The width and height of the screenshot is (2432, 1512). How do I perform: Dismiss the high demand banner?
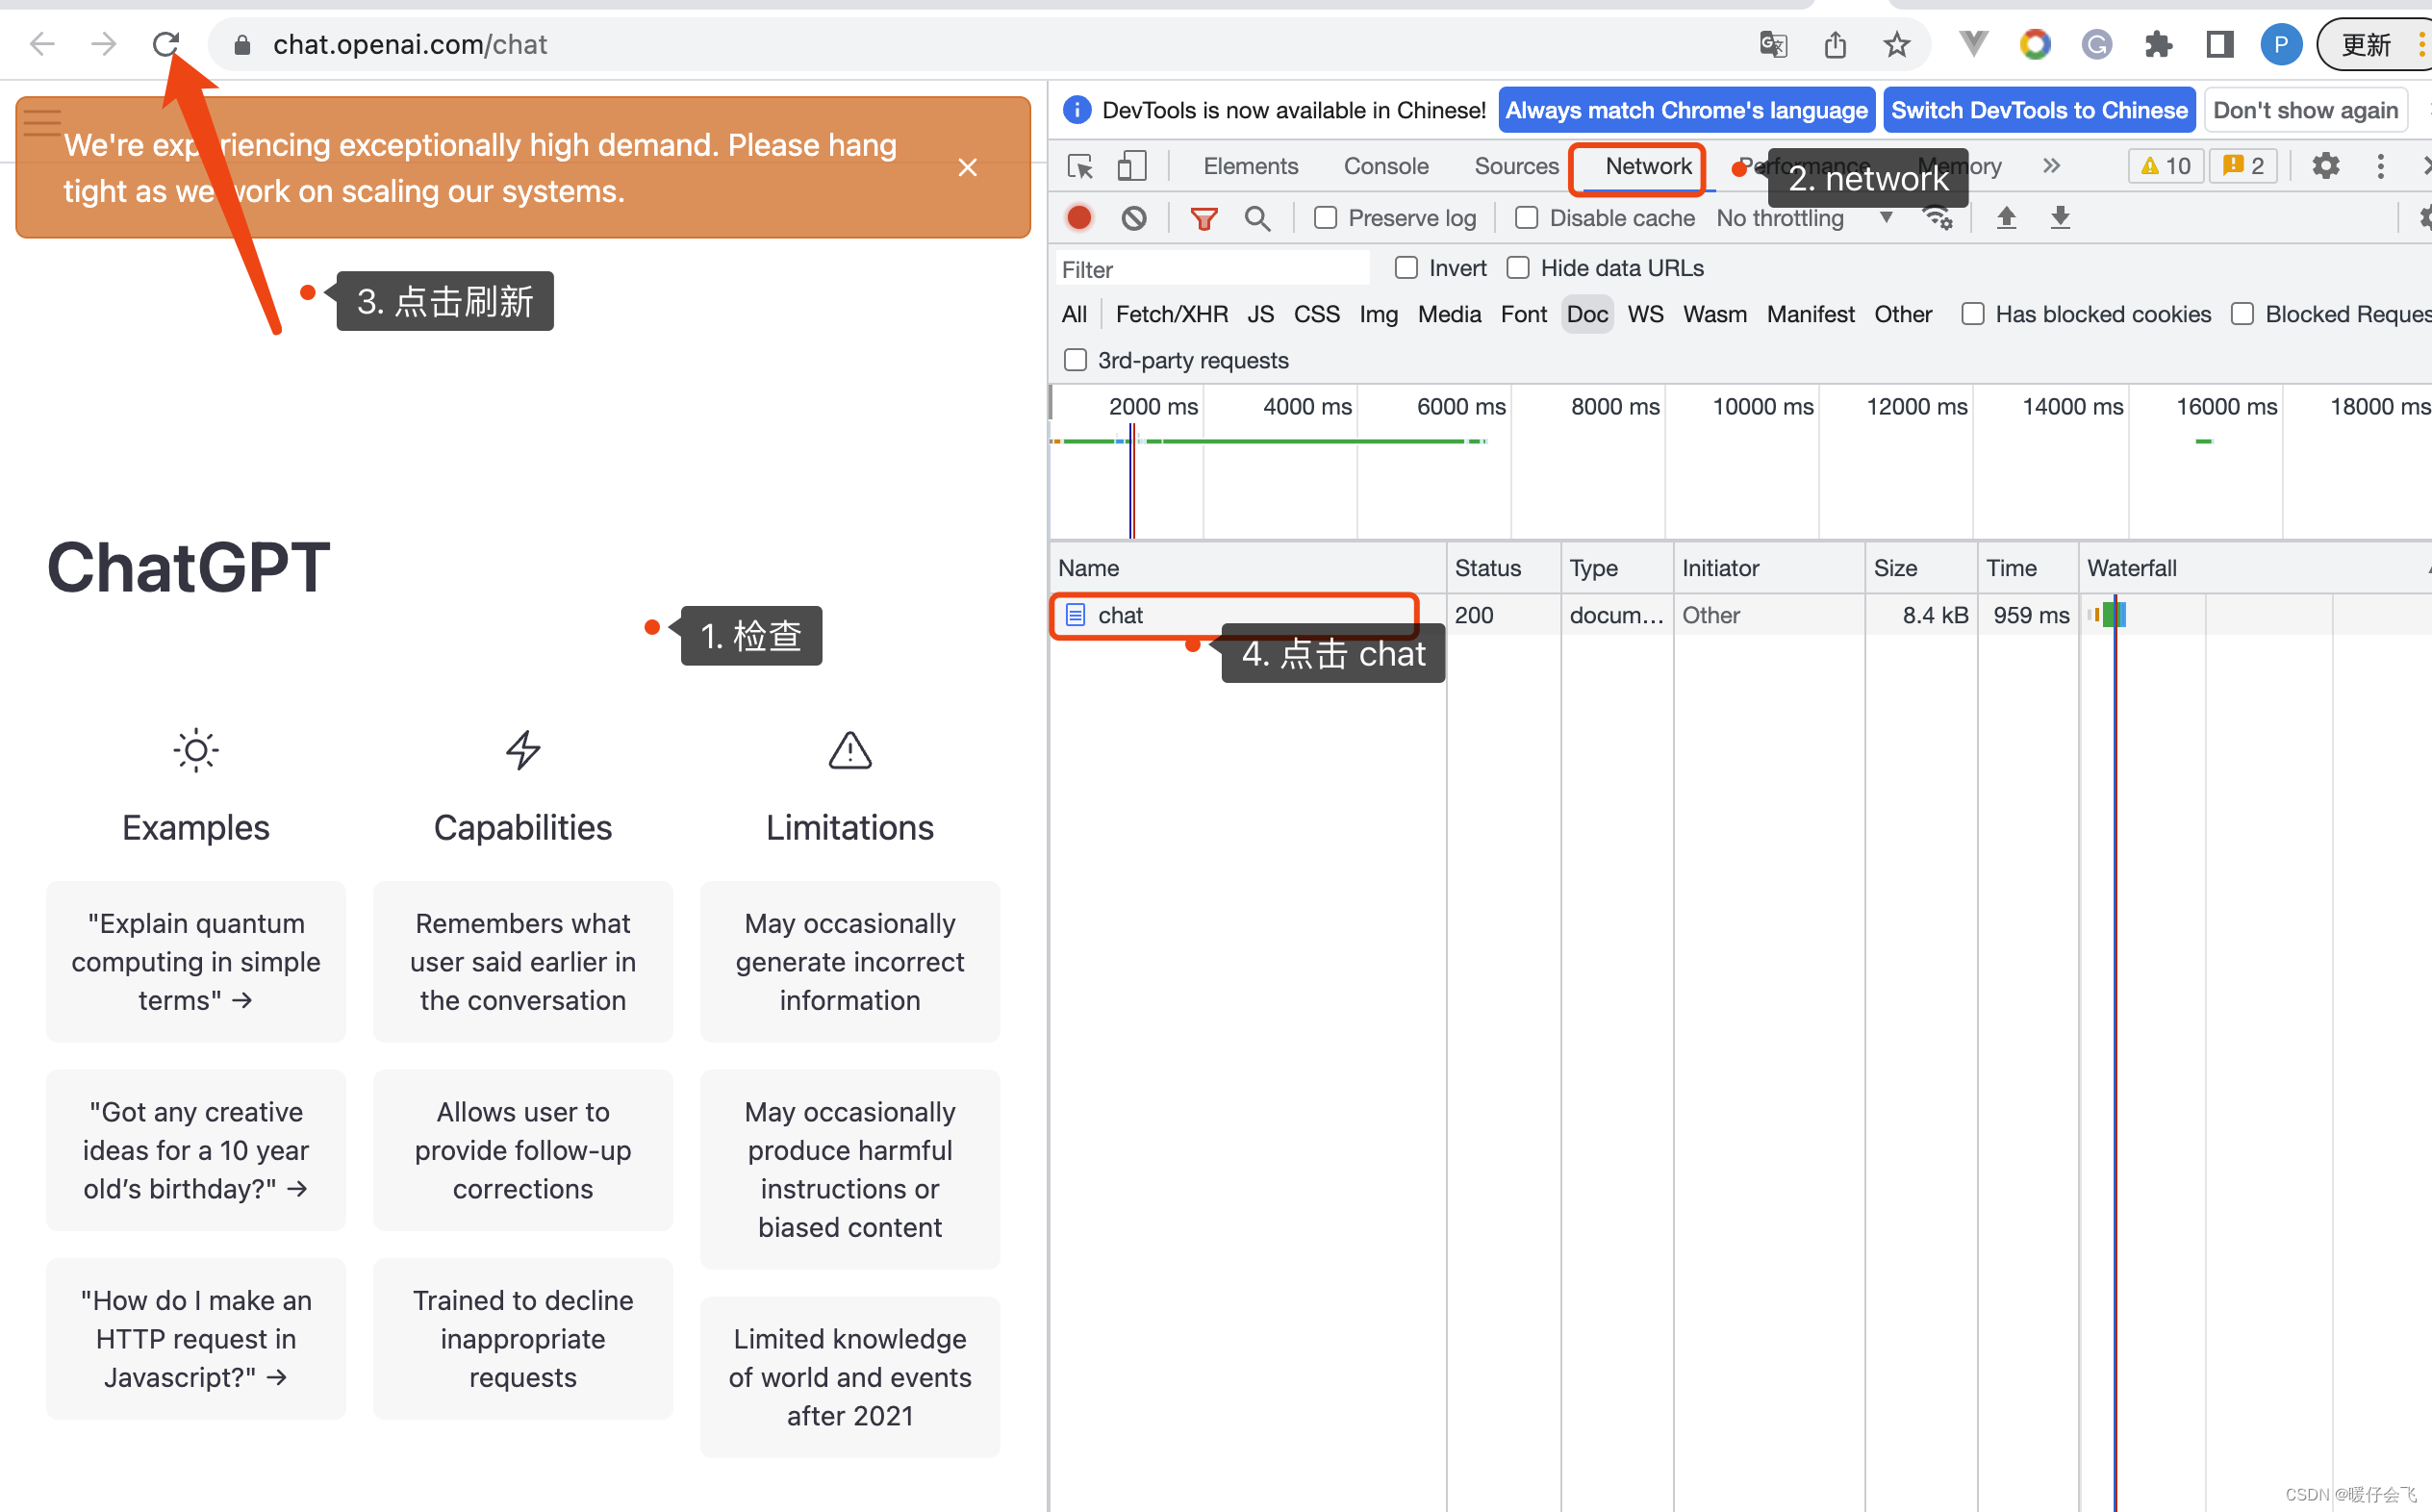(x=967, y=167)
